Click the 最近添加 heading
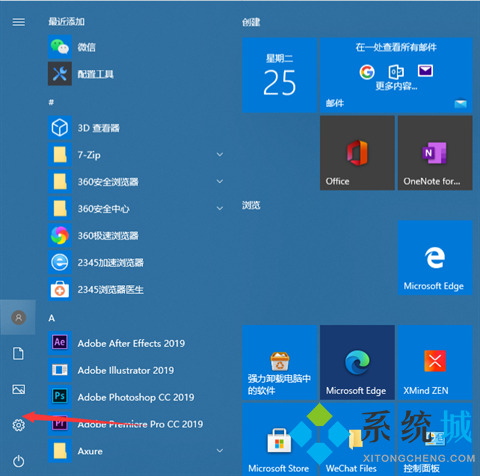 pyautogui.click(x=66, y=22)
